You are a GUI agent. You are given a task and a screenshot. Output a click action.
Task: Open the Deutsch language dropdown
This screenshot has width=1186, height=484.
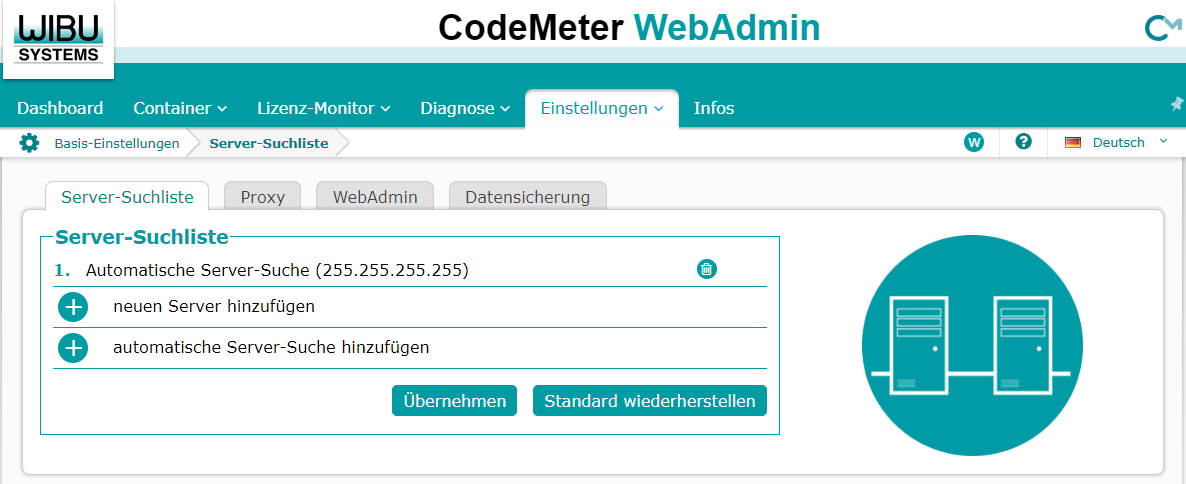pos(1116,142)
